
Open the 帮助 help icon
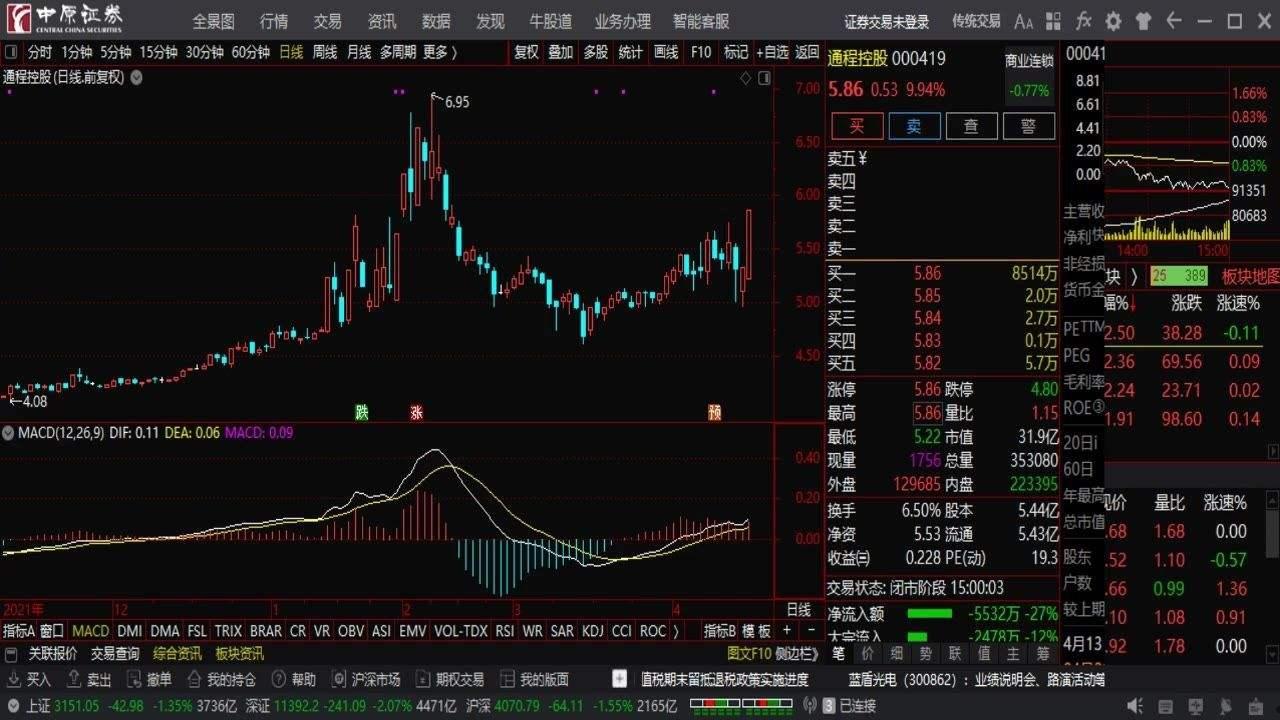click(x=277, y=679)
